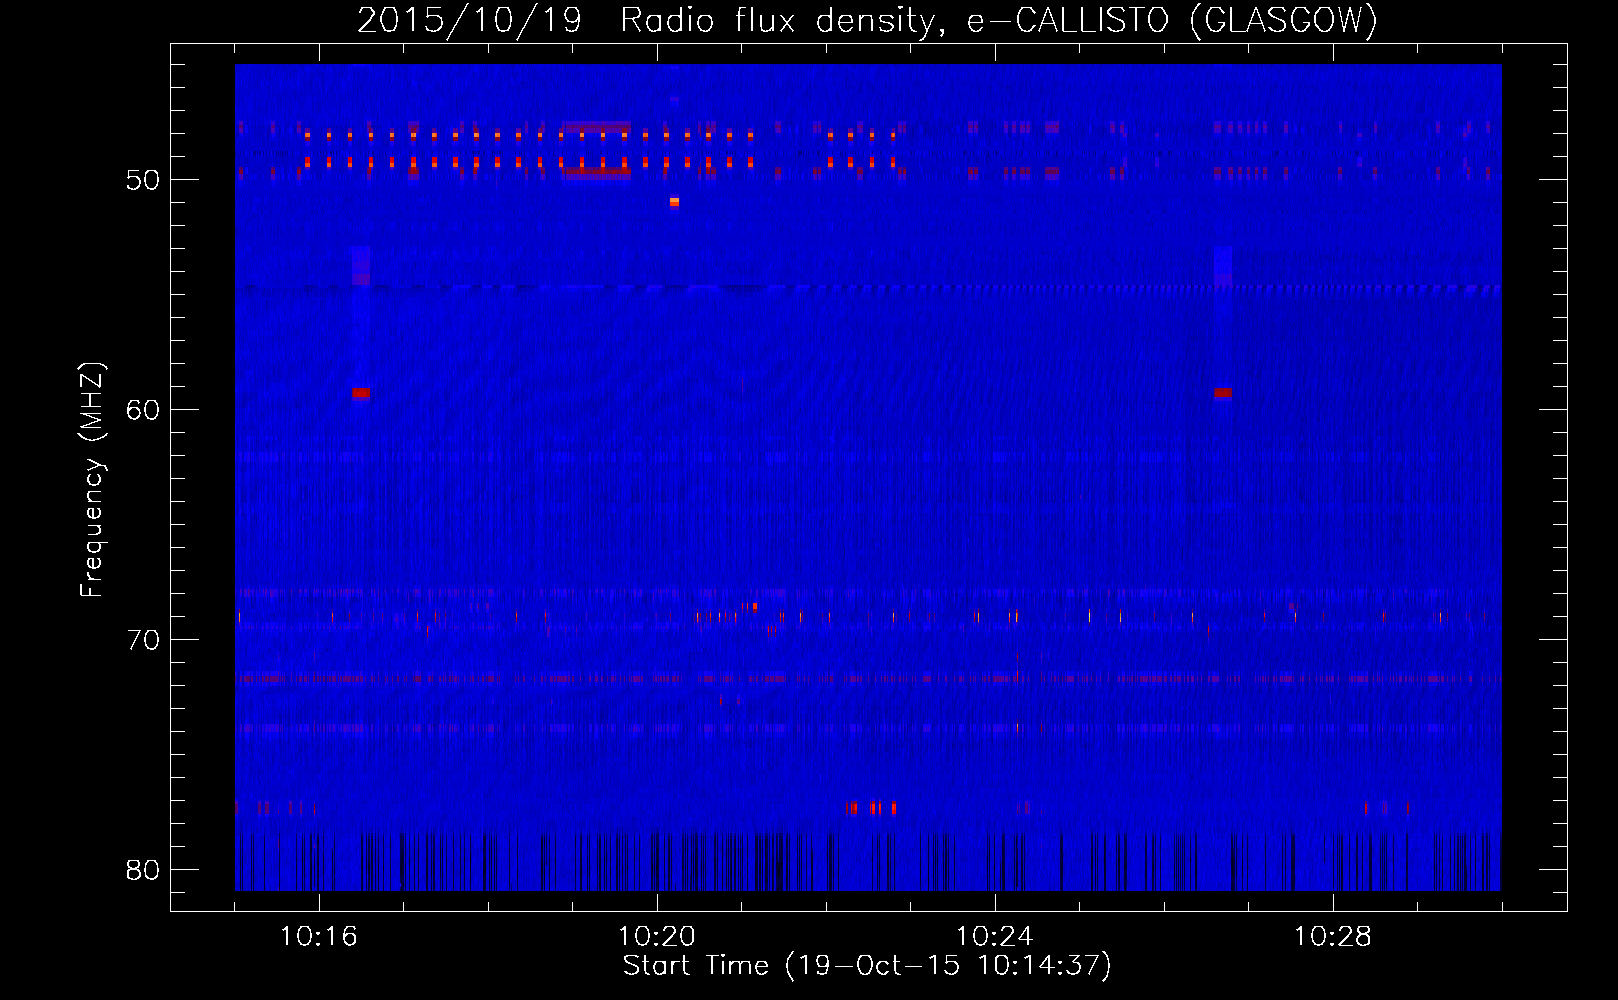This screenshot has height=1000, width=1618.
Task: Click the red marker near 59 MHz at 10:16
Action: (361, 393)
